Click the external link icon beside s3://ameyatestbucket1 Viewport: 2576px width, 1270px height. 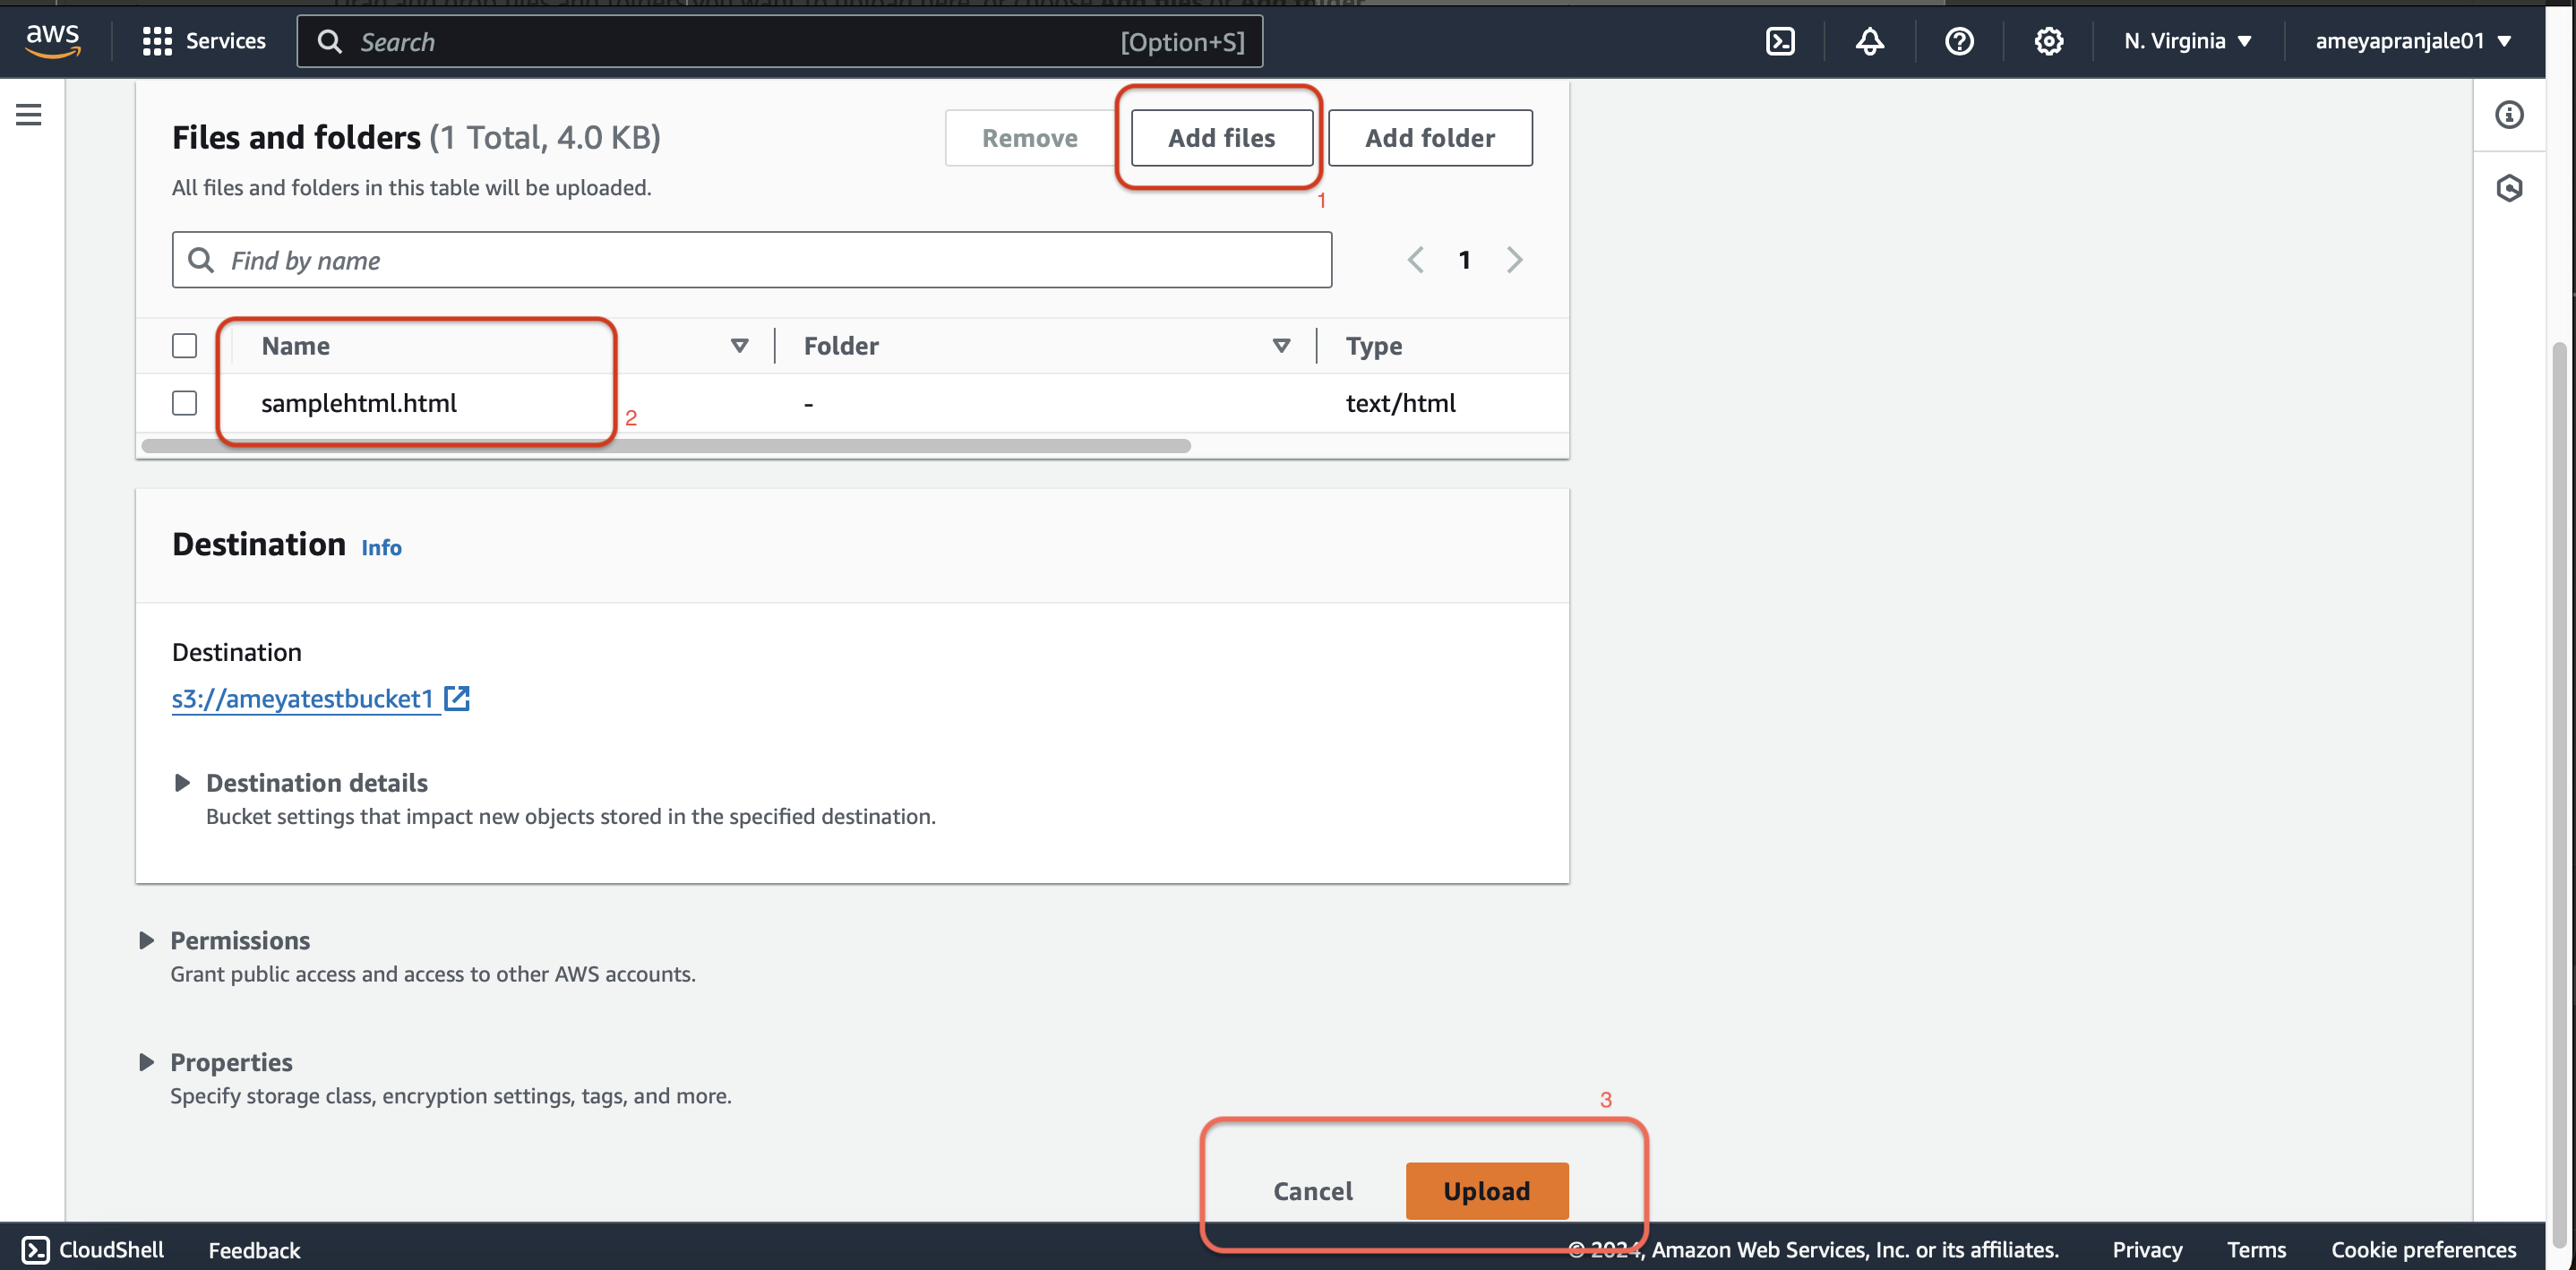point(457,698)
